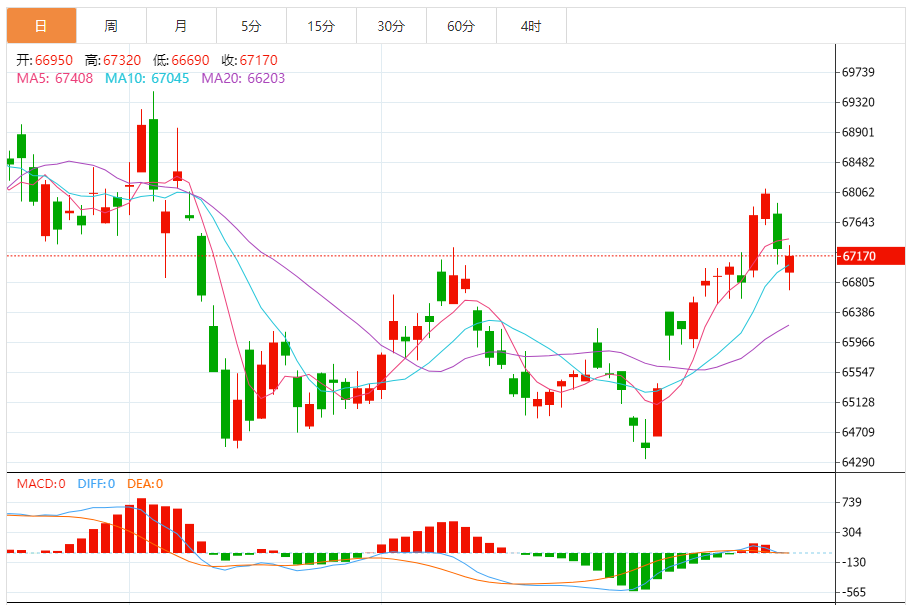Click the 68062 price axis label
The width and height of the screenshot is (909, 605).
pos(858,192)
